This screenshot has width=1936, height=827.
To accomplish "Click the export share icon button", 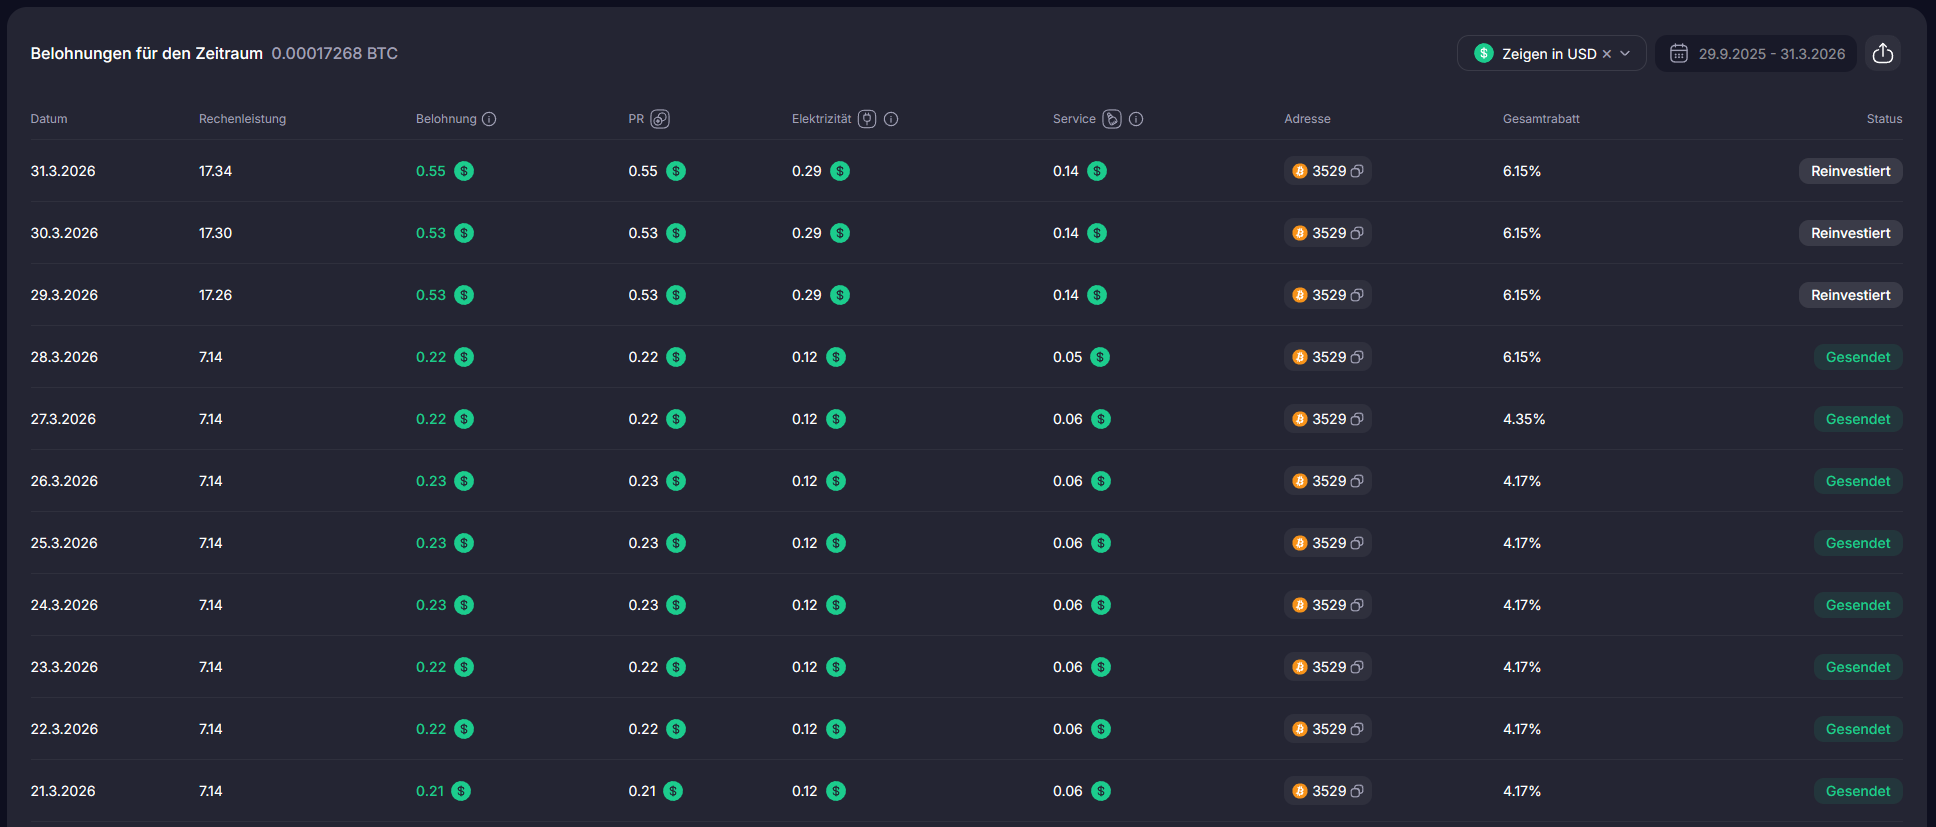I will [1882, 53].
